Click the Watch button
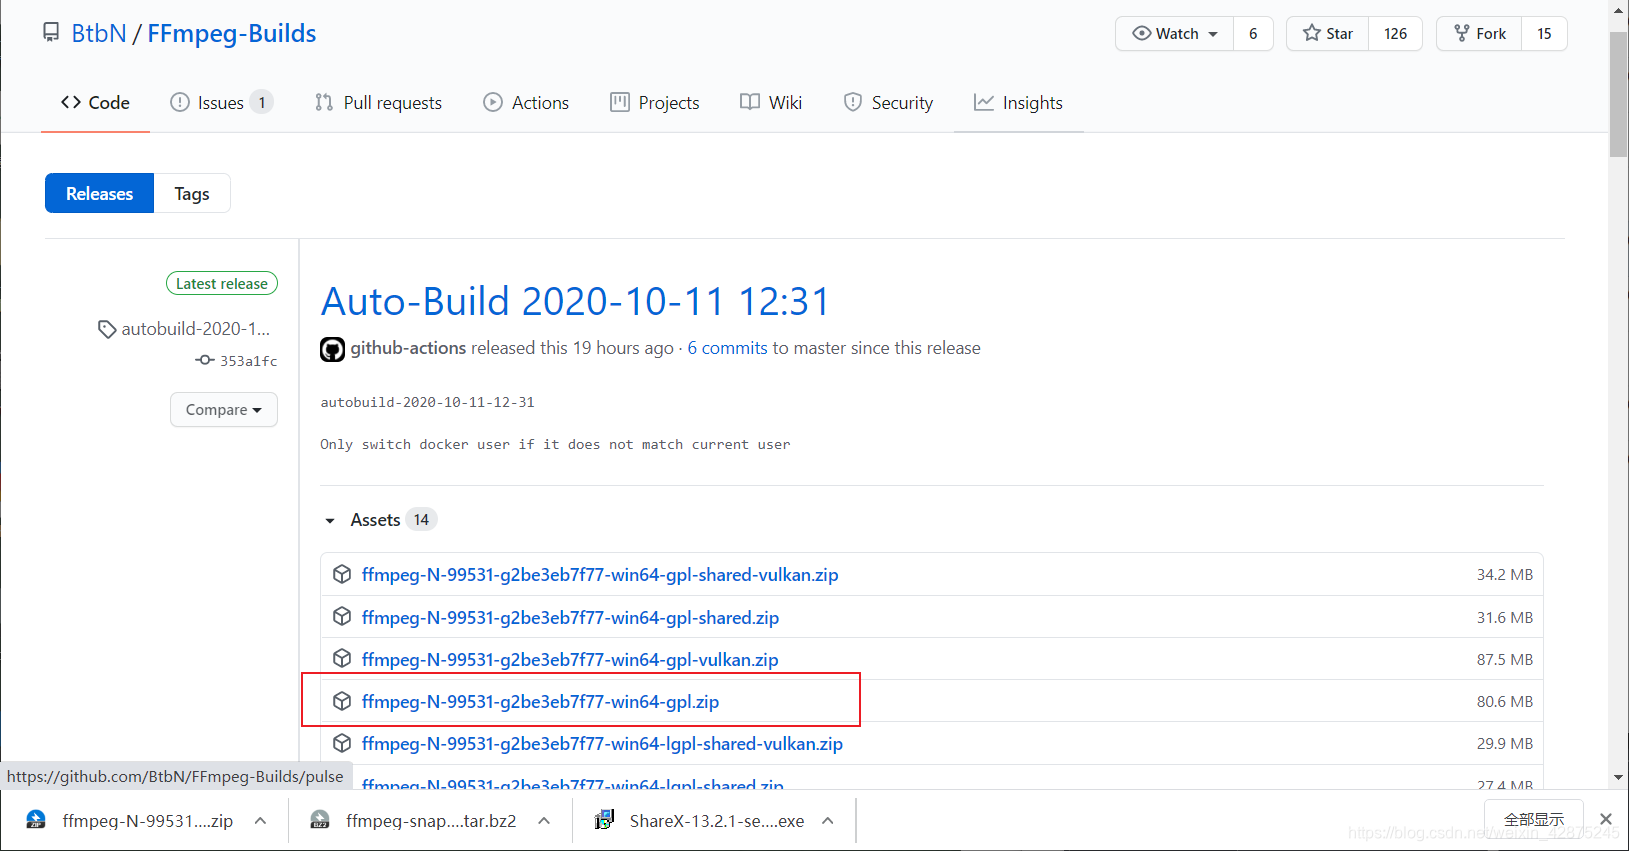Screen dimensions: 1629x851 [1175, 33]
